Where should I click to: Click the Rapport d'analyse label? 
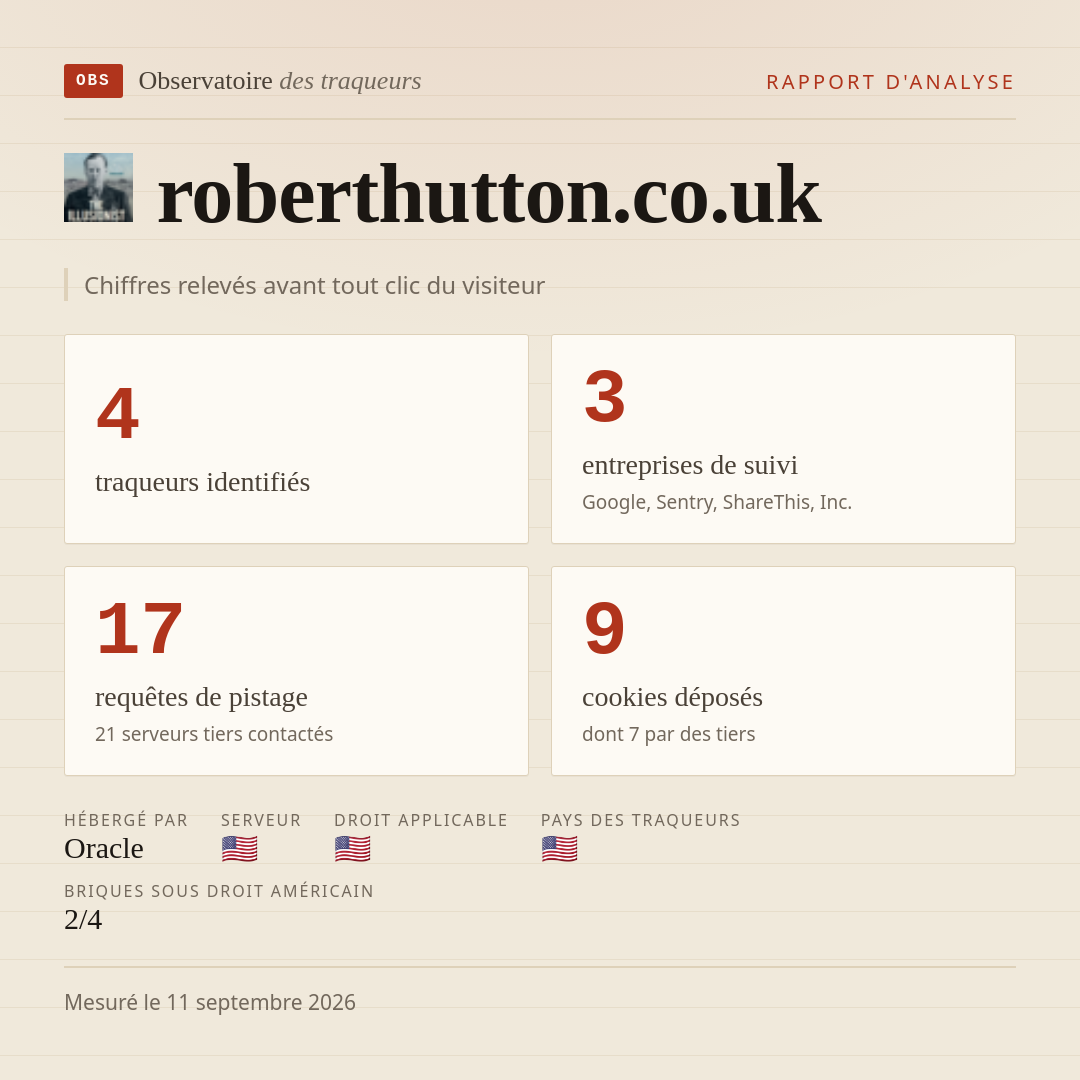[x=891, y=82]
